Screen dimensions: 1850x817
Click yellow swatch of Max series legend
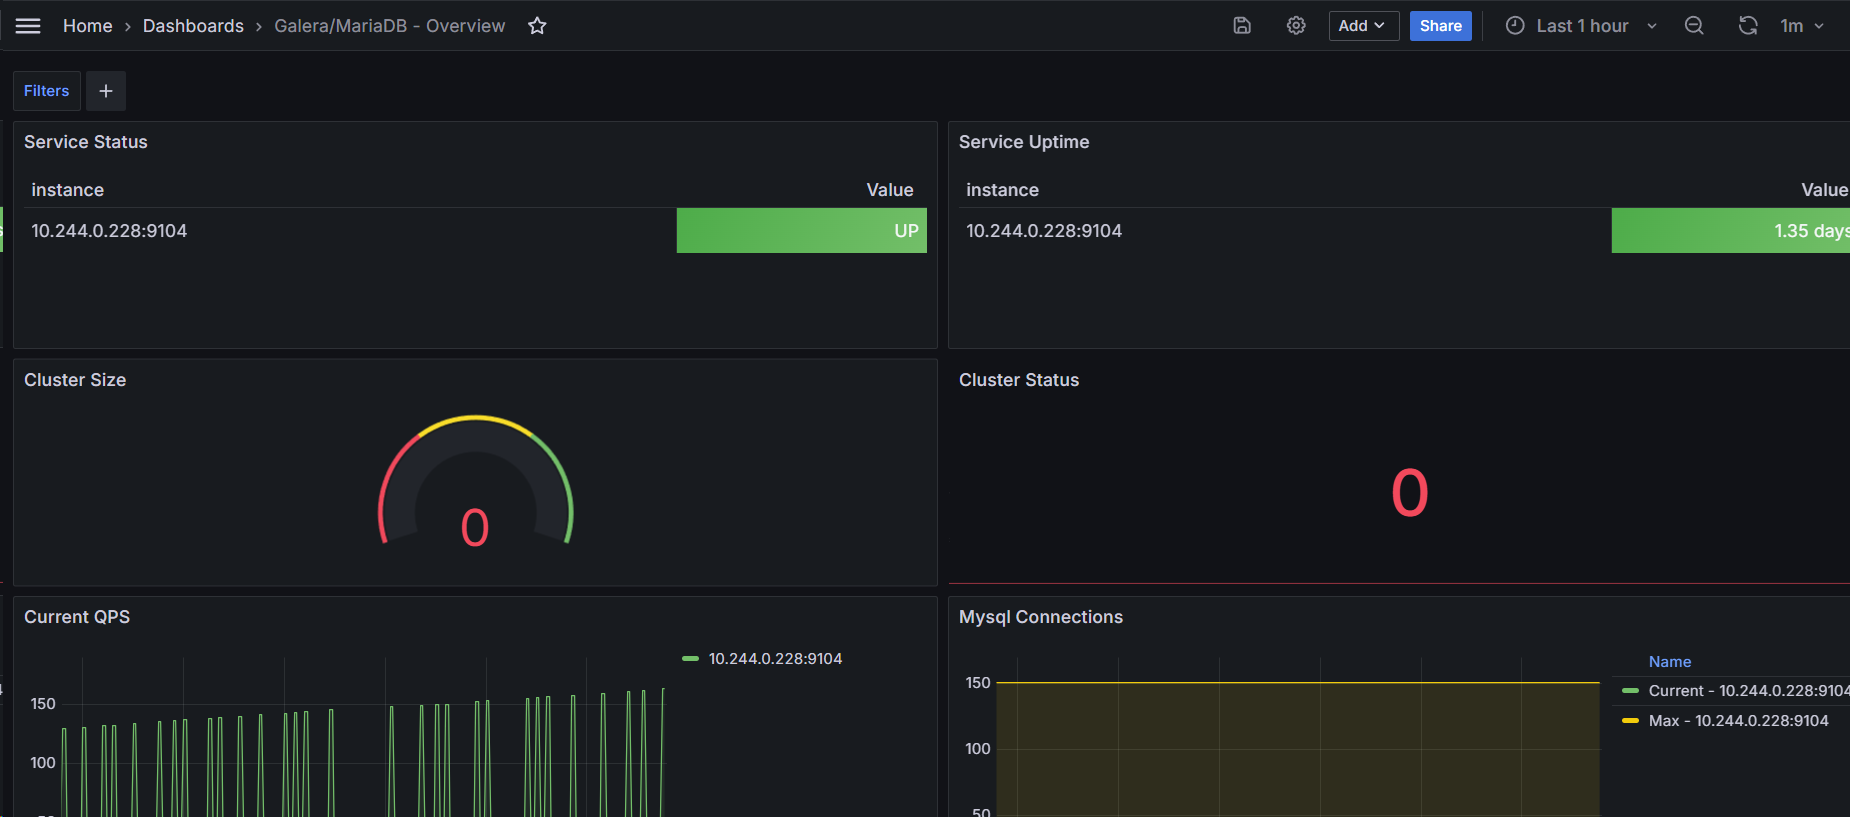1630,721
